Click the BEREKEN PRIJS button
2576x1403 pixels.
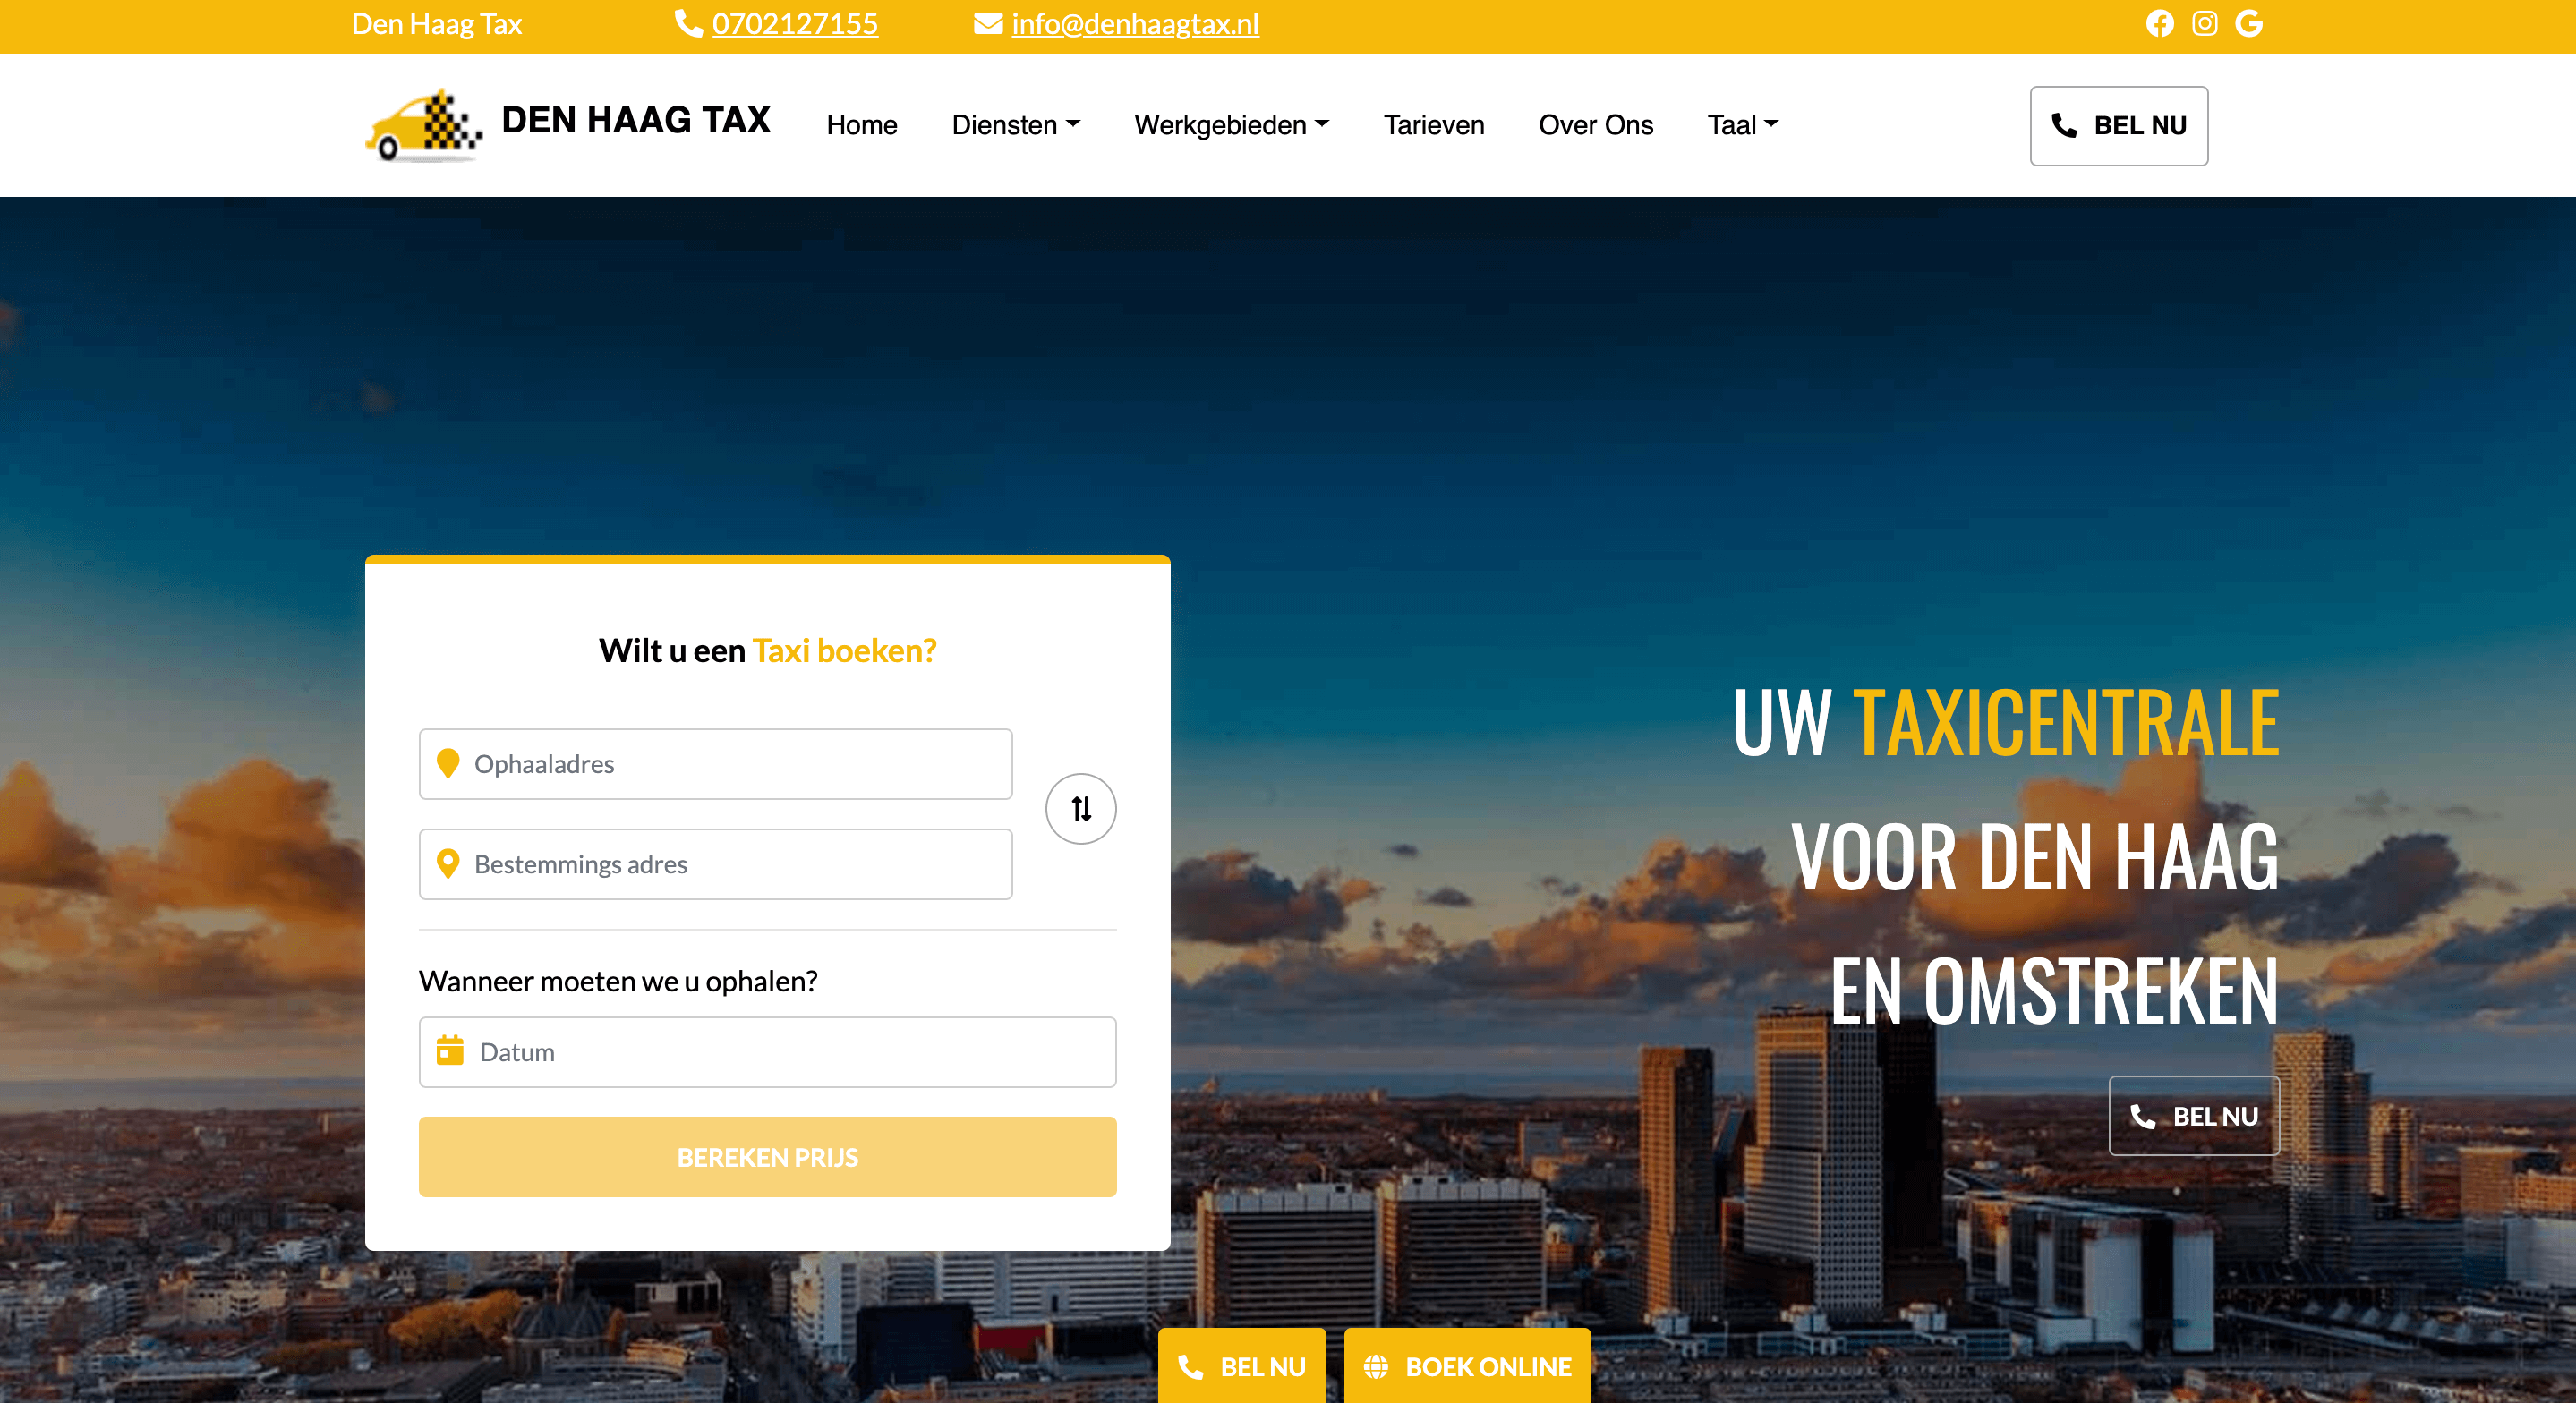[767, 1157]
